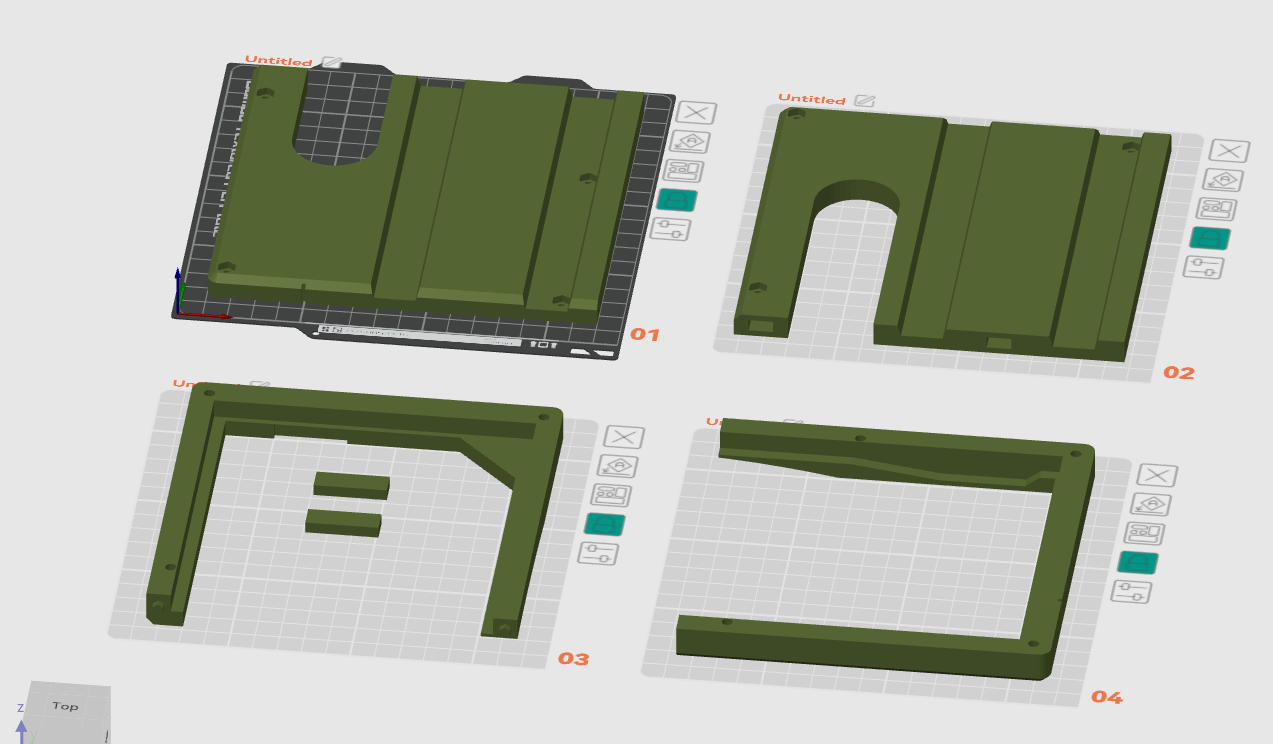Remove plate 02 with its X icon

coord(1229,151)
